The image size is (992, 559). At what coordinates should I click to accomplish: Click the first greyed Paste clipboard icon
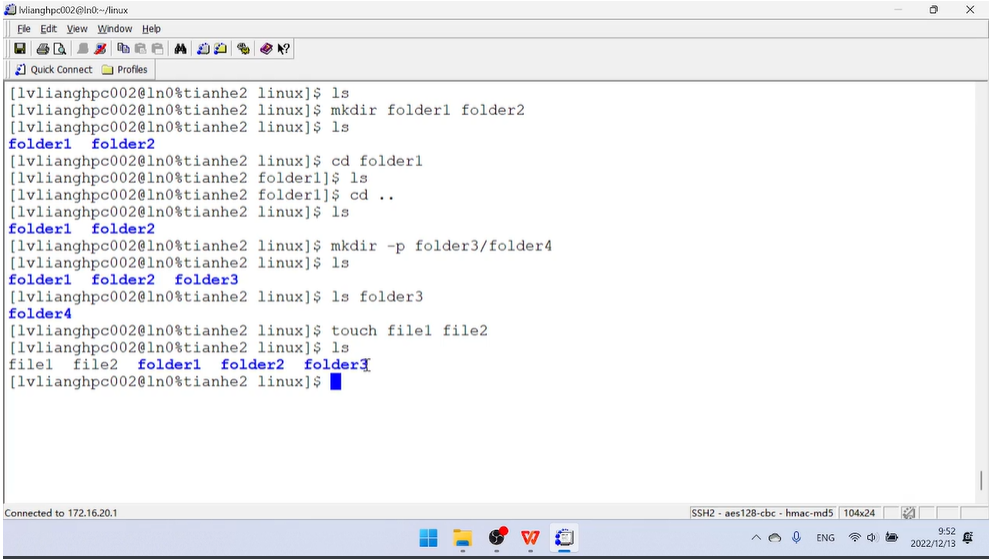pos(140,49)
